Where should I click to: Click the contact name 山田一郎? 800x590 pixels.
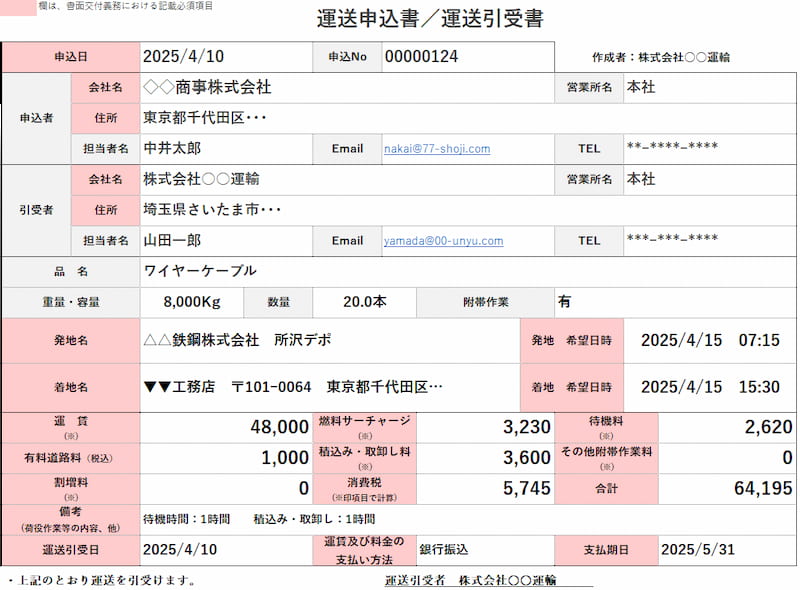[x=172, y=240]
